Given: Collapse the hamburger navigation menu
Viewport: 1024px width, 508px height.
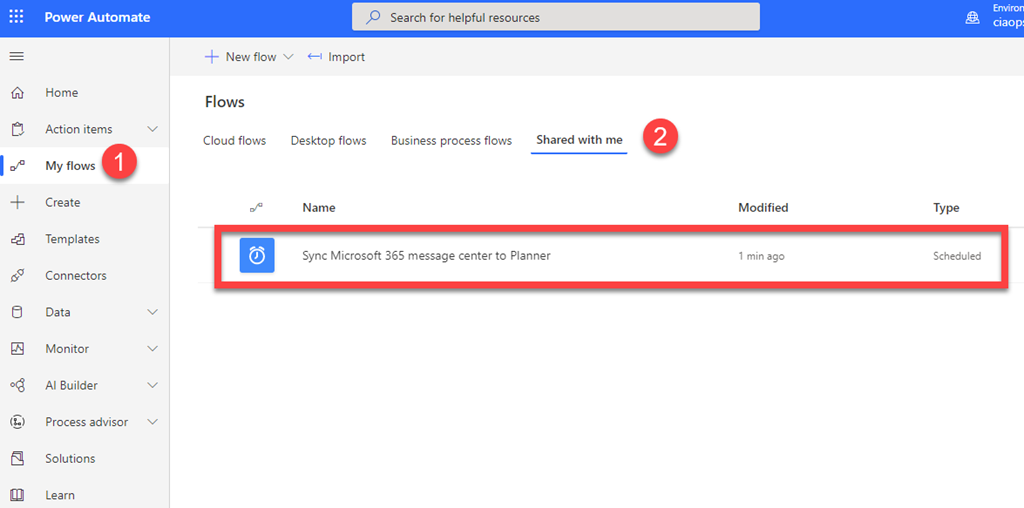Looking at the screenshot, I should (17, 56).
